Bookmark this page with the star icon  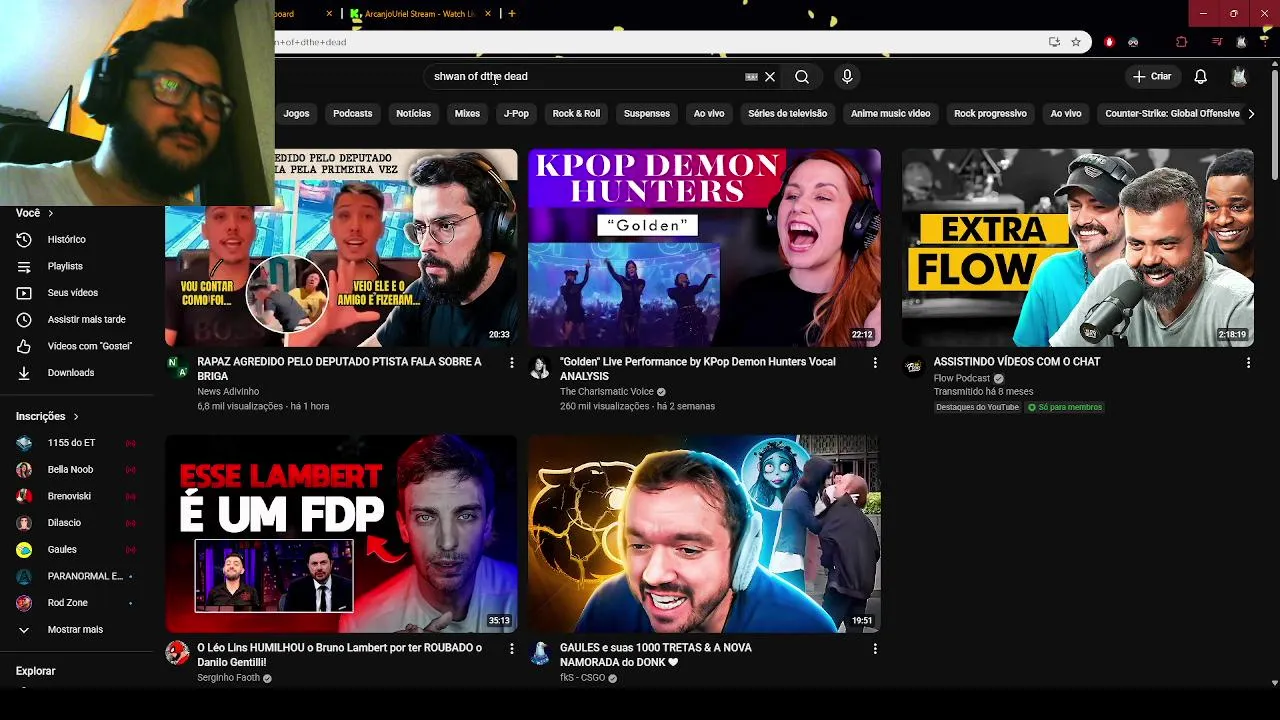pos(1076,42)
